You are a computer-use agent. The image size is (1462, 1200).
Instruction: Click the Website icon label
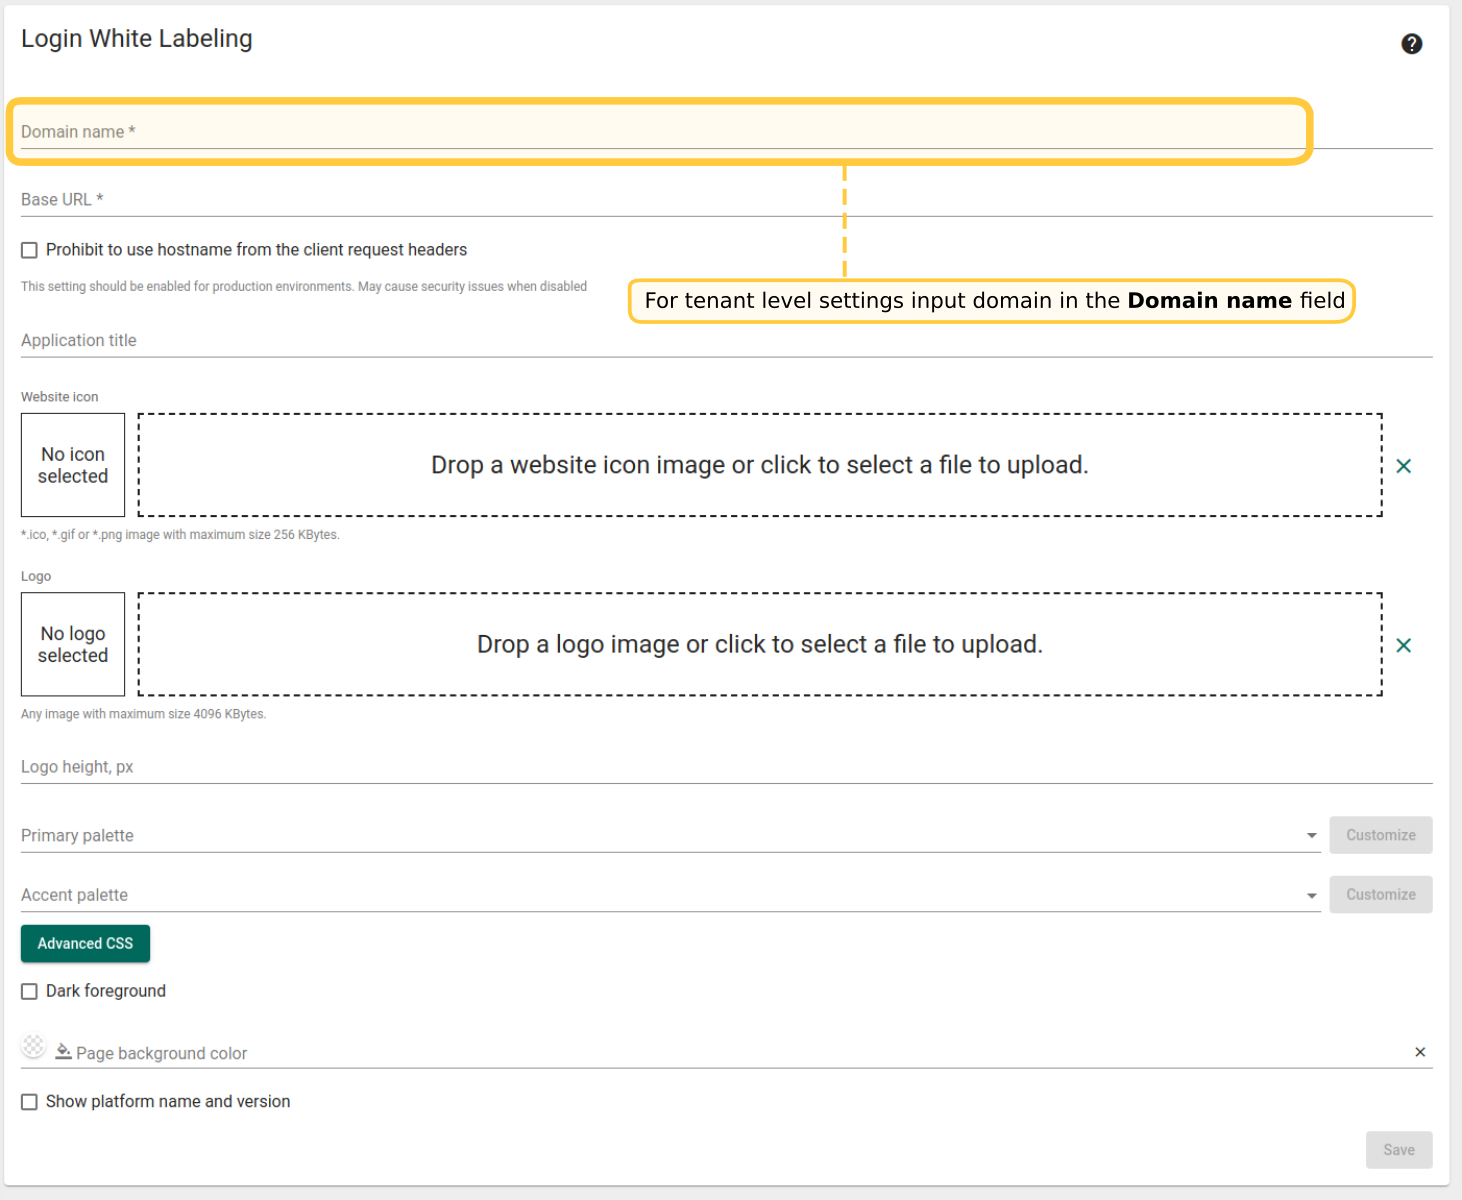tap(60, 397)
